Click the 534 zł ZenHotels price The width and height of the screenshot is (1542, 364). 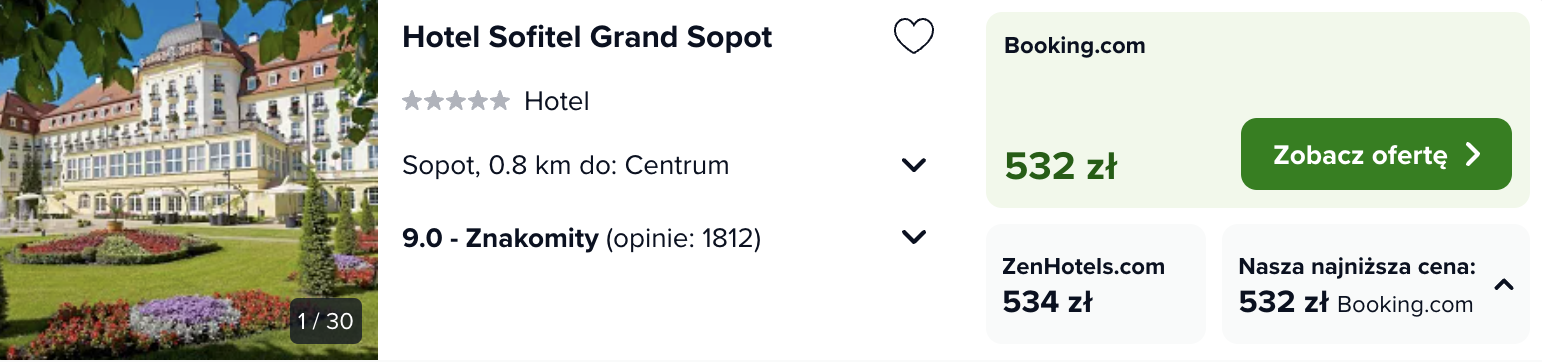(x=1047, y=301)
